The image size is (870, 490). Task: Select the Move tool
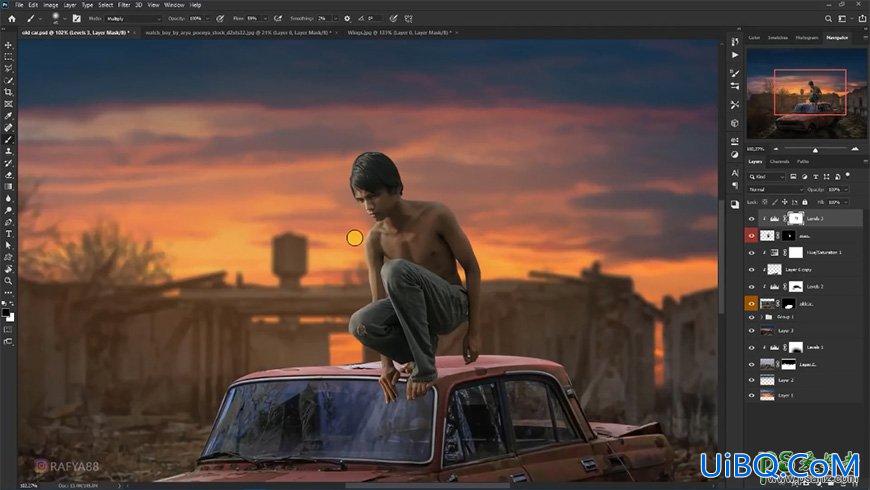(x=8, y=45)
